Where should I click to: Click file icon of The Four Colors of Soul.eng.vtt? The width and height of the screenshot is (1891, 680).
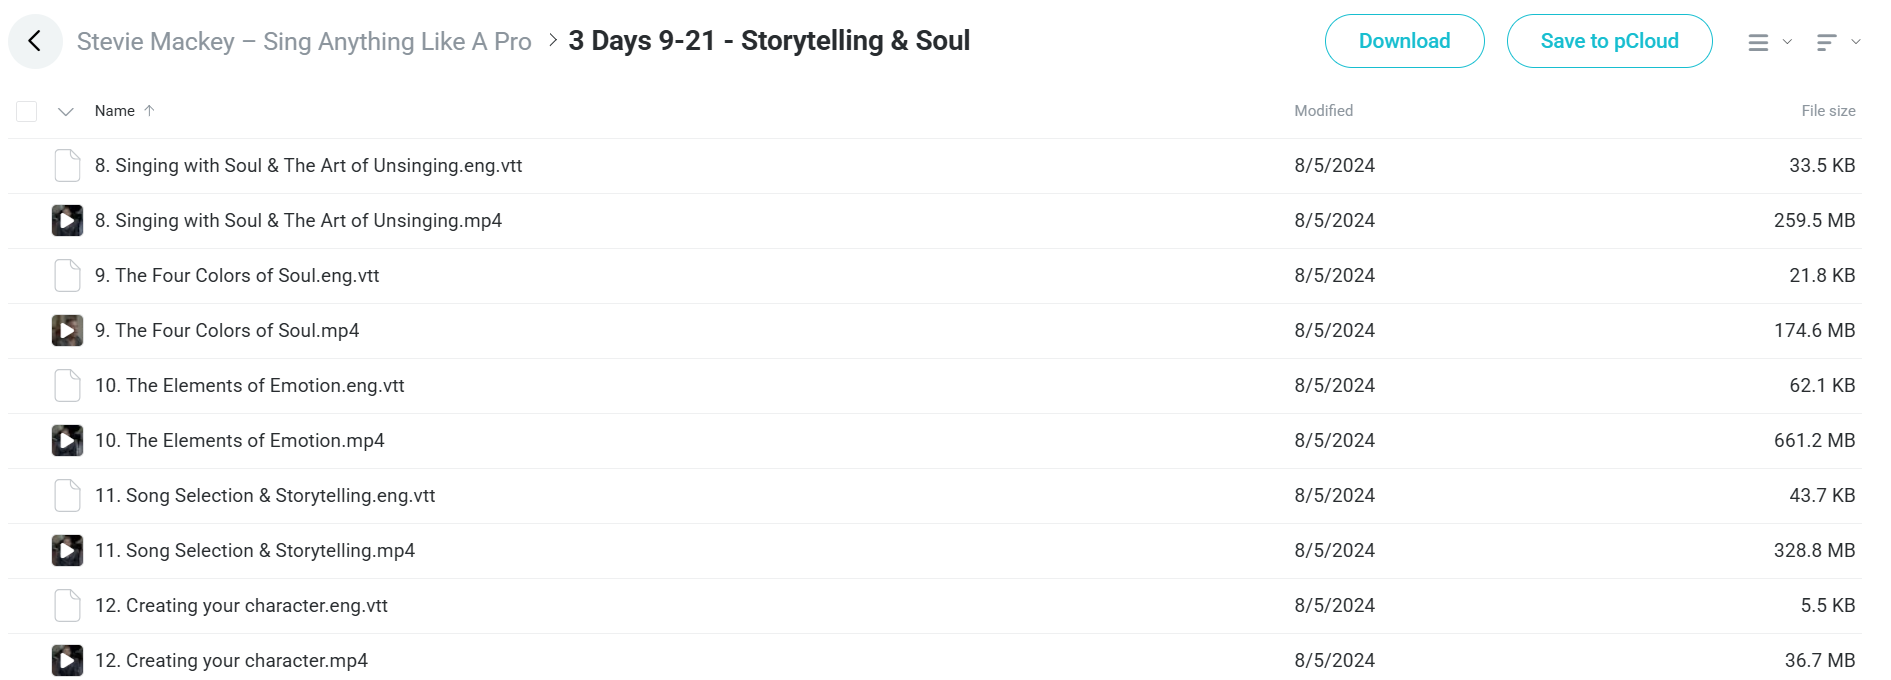point(67,275)
